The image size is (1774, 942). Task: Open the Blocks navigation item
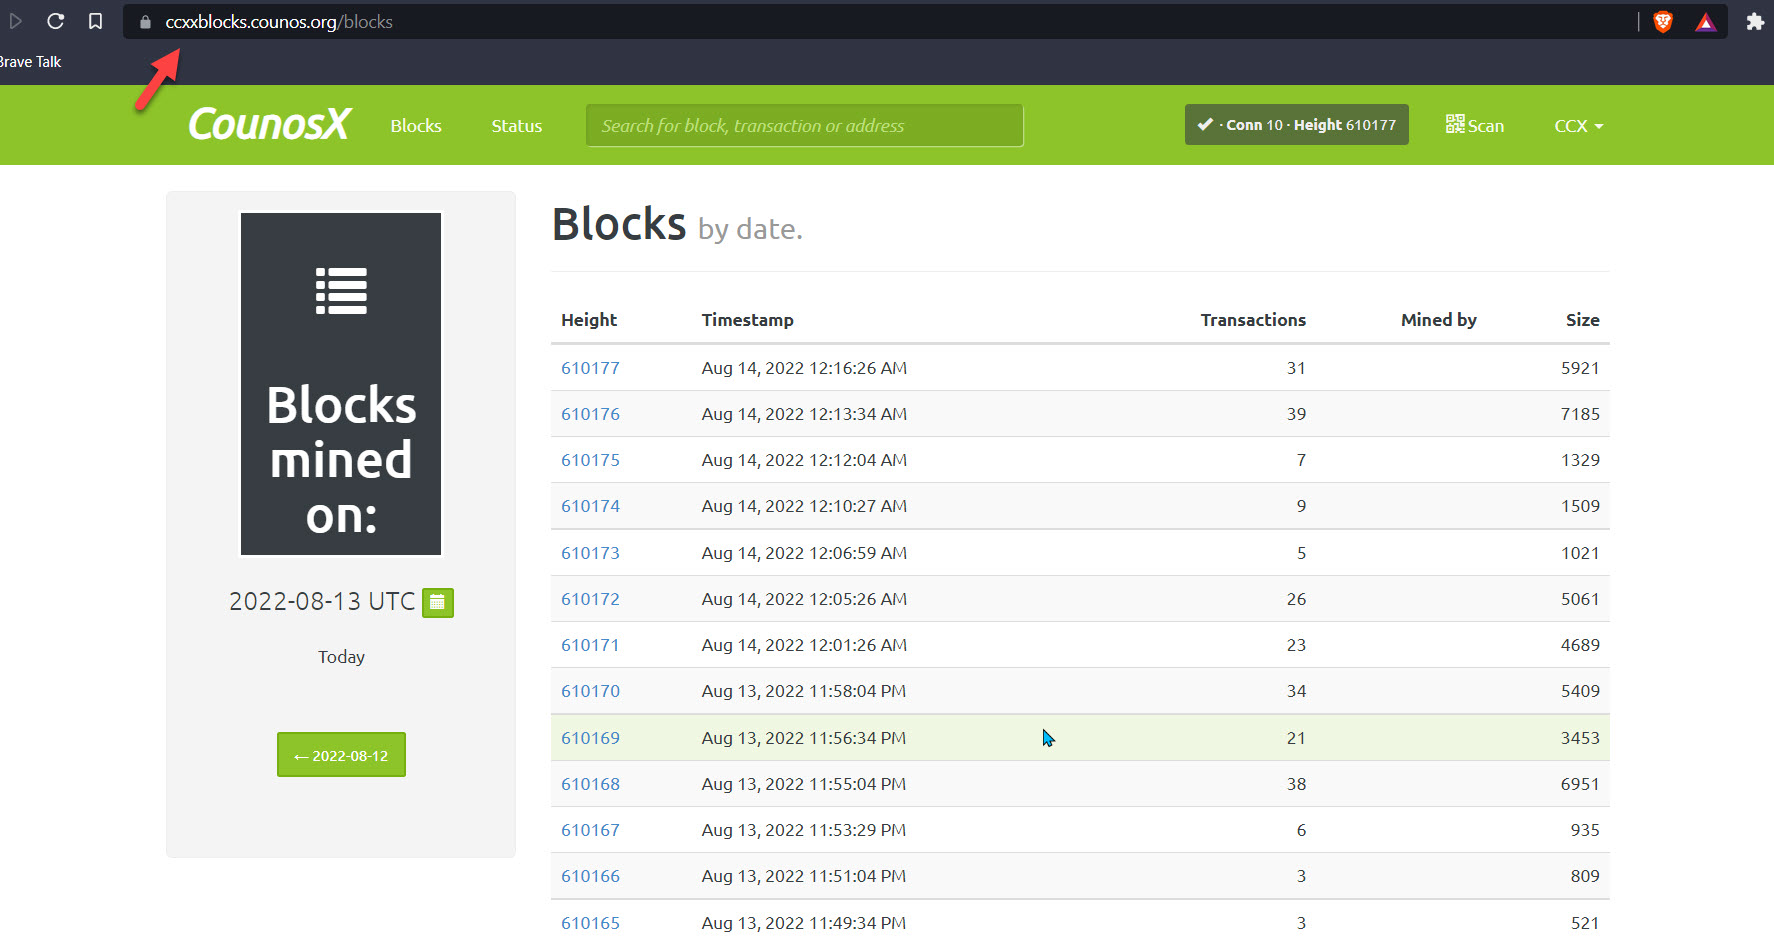pos(416,126)
